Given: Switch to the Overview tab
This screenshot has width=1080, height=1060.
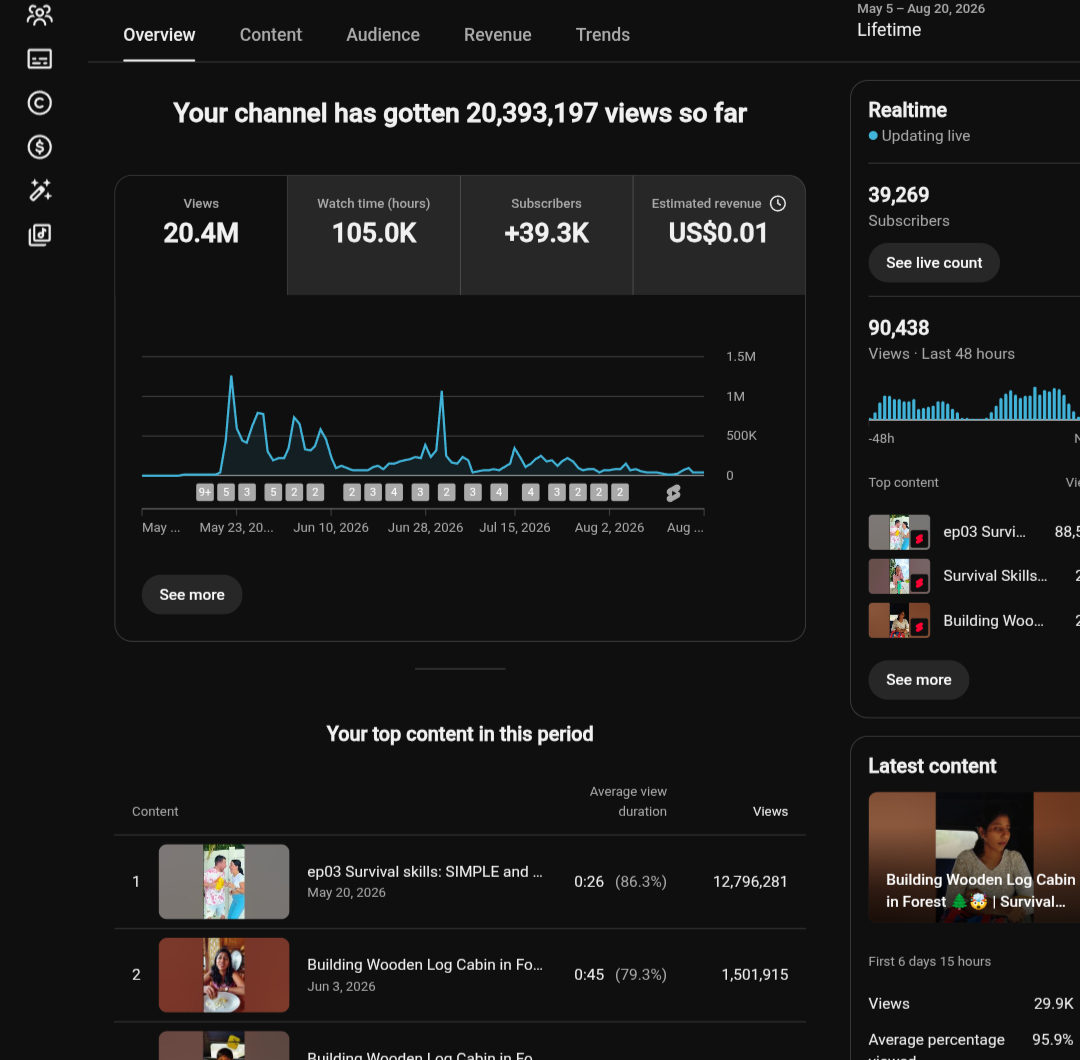Looking at the screenshot, I should (159, 35).
